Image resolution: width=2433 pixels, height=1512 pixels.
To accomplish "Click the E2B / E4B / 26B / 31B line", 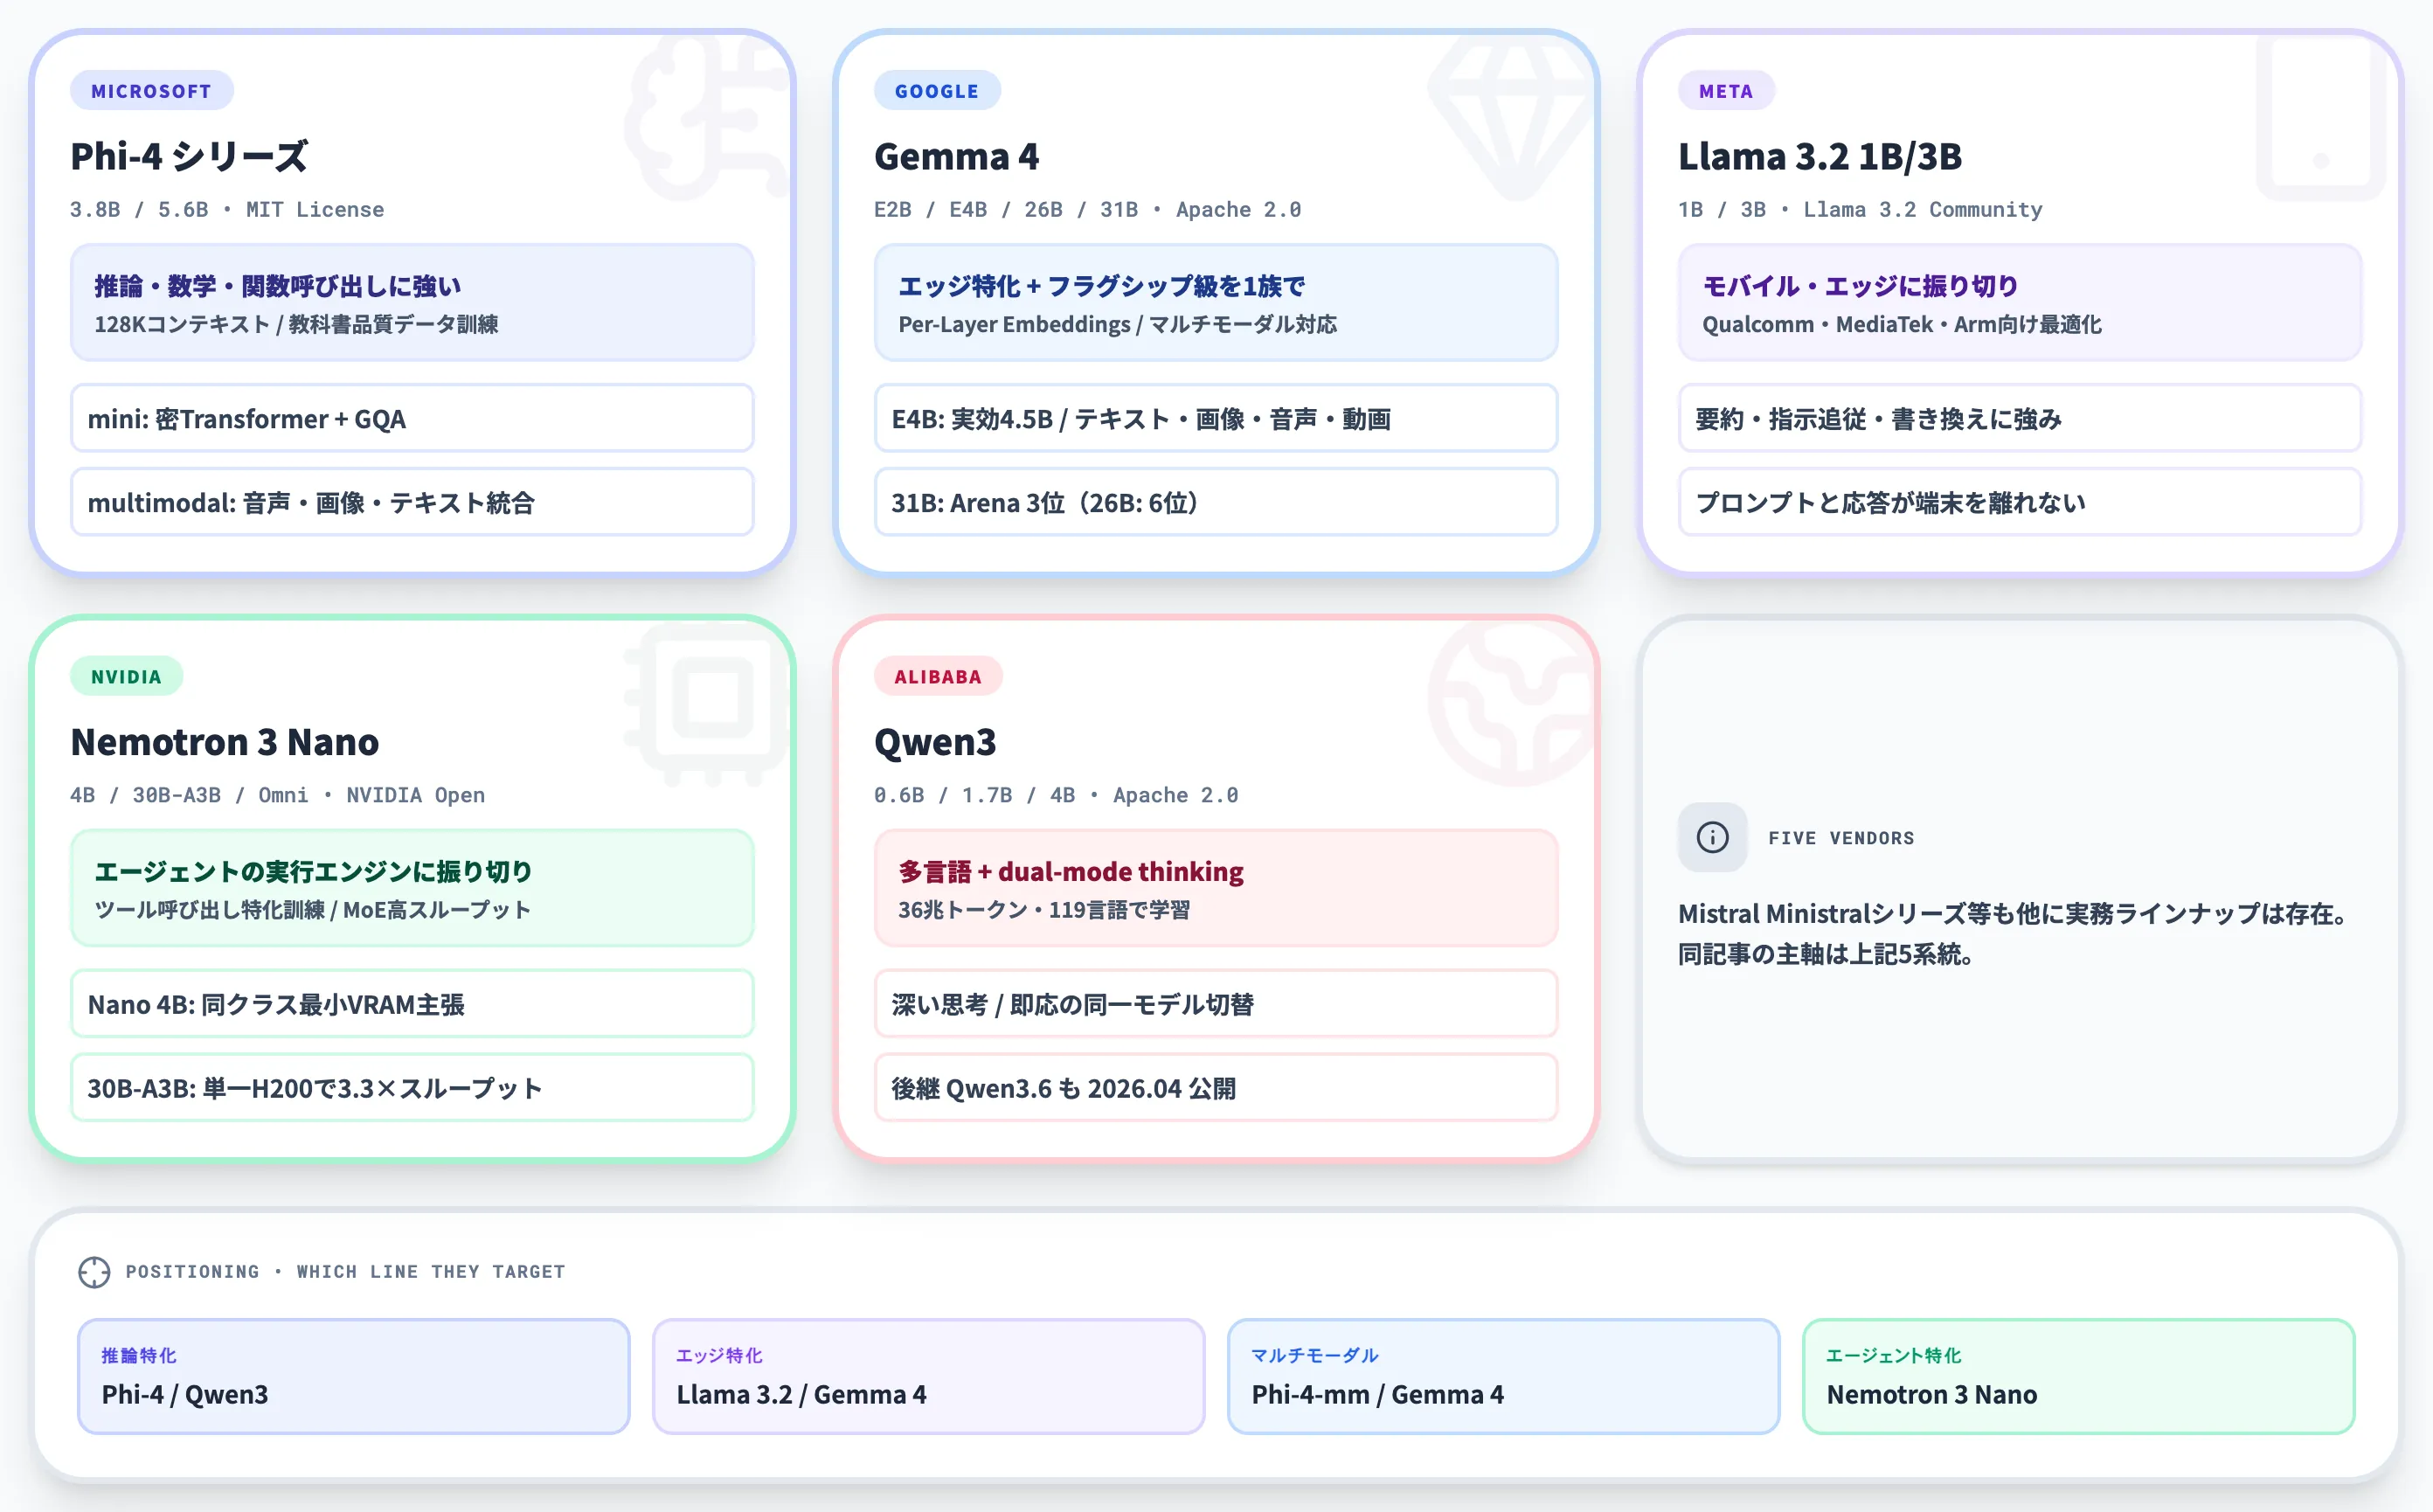I will pos(1087,210).
